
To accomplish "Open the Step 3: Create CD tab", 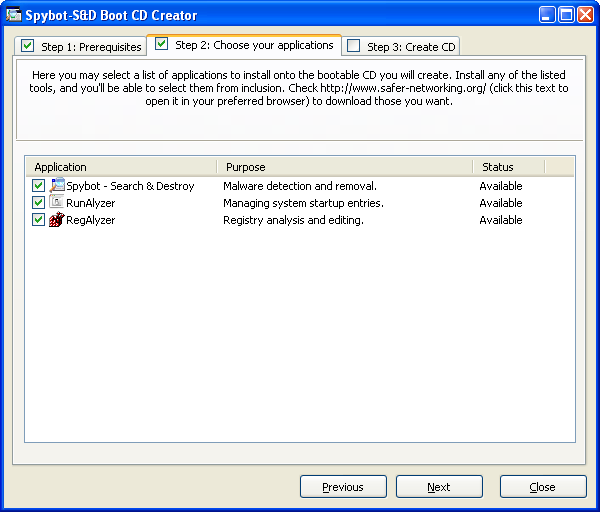I will click(x=401, y=46).
